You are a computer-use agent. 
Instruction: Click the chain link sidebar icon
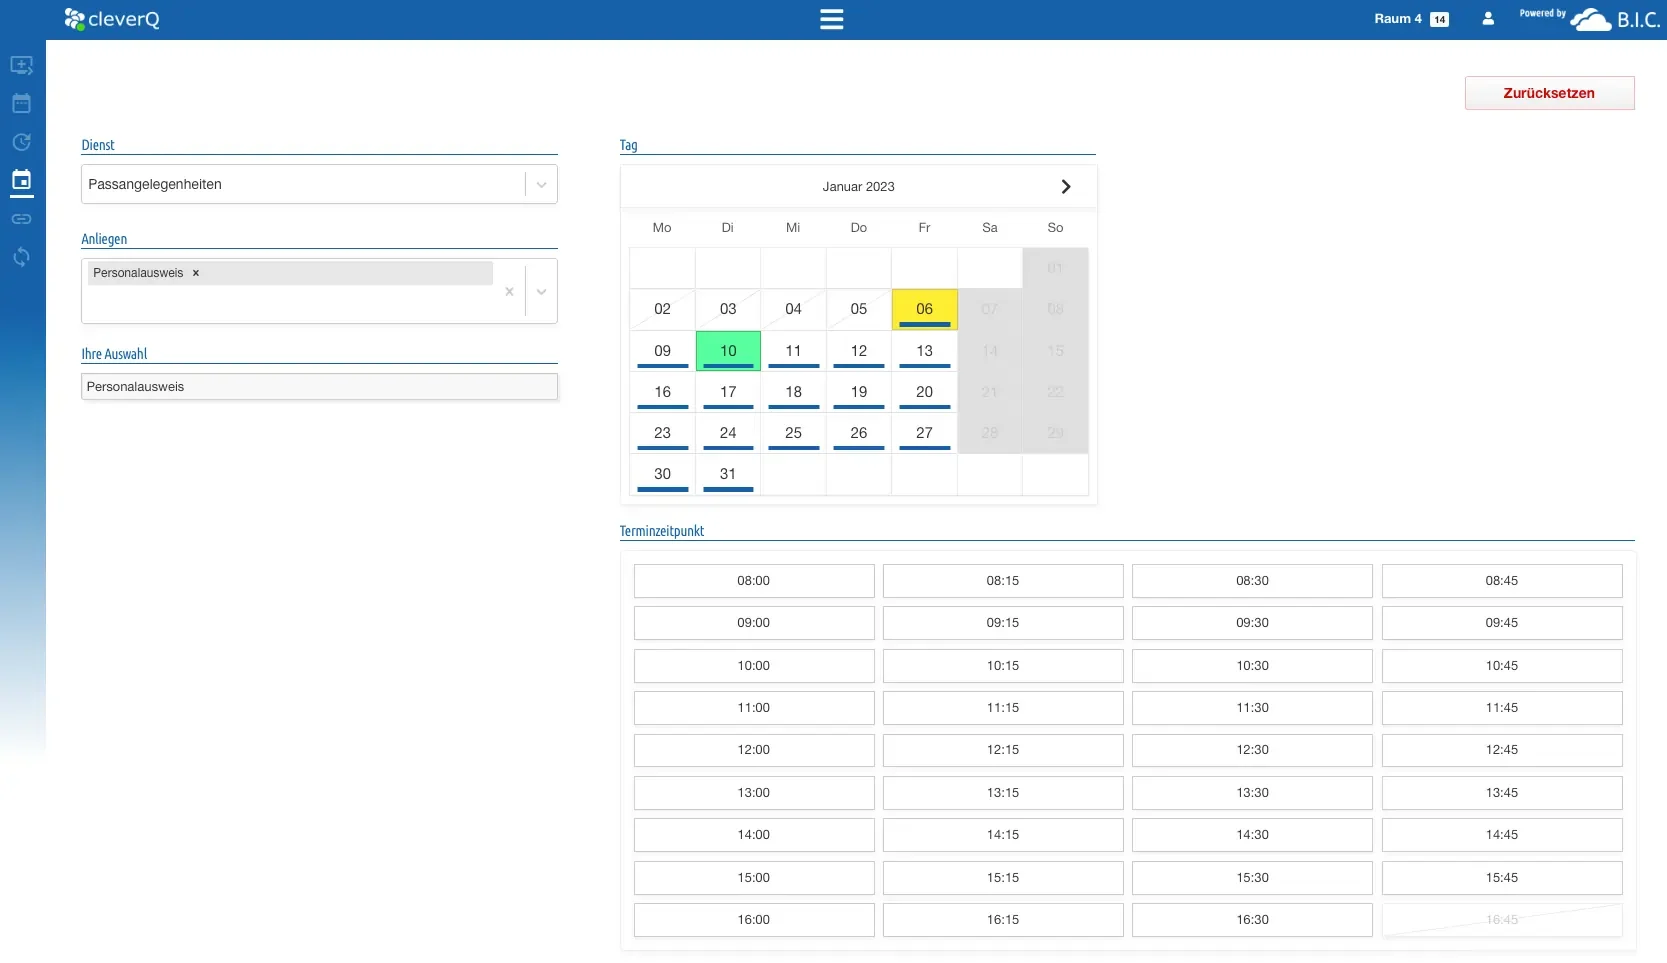pos(21,219)
